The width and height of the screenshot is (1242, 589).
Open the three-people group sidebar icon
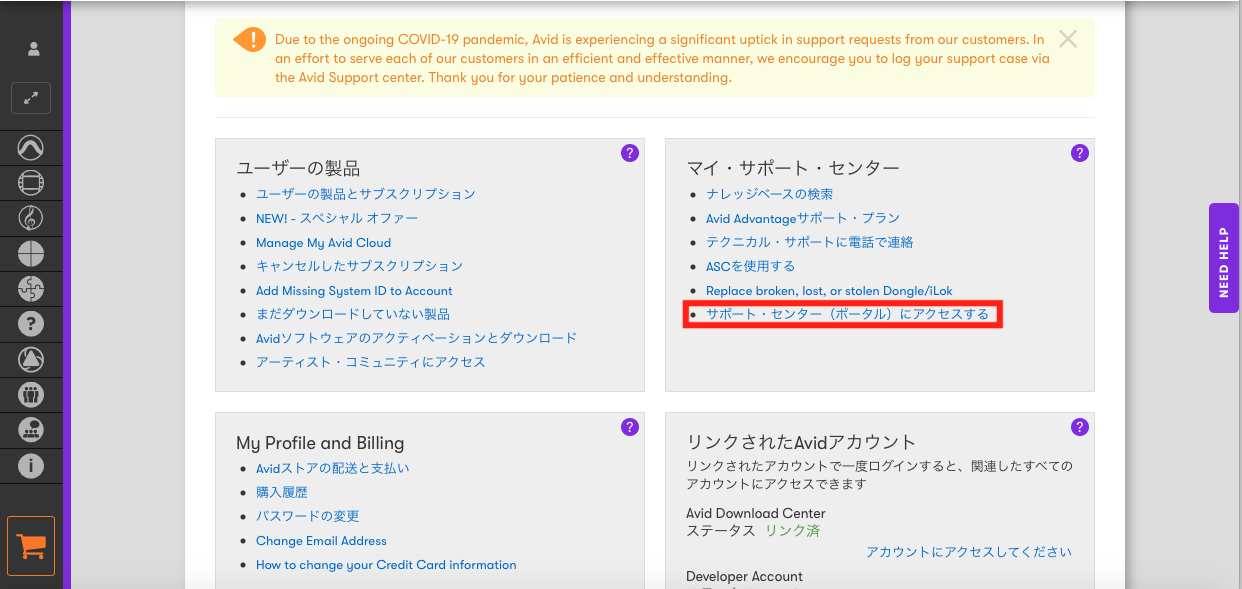(x=31, y=394)
